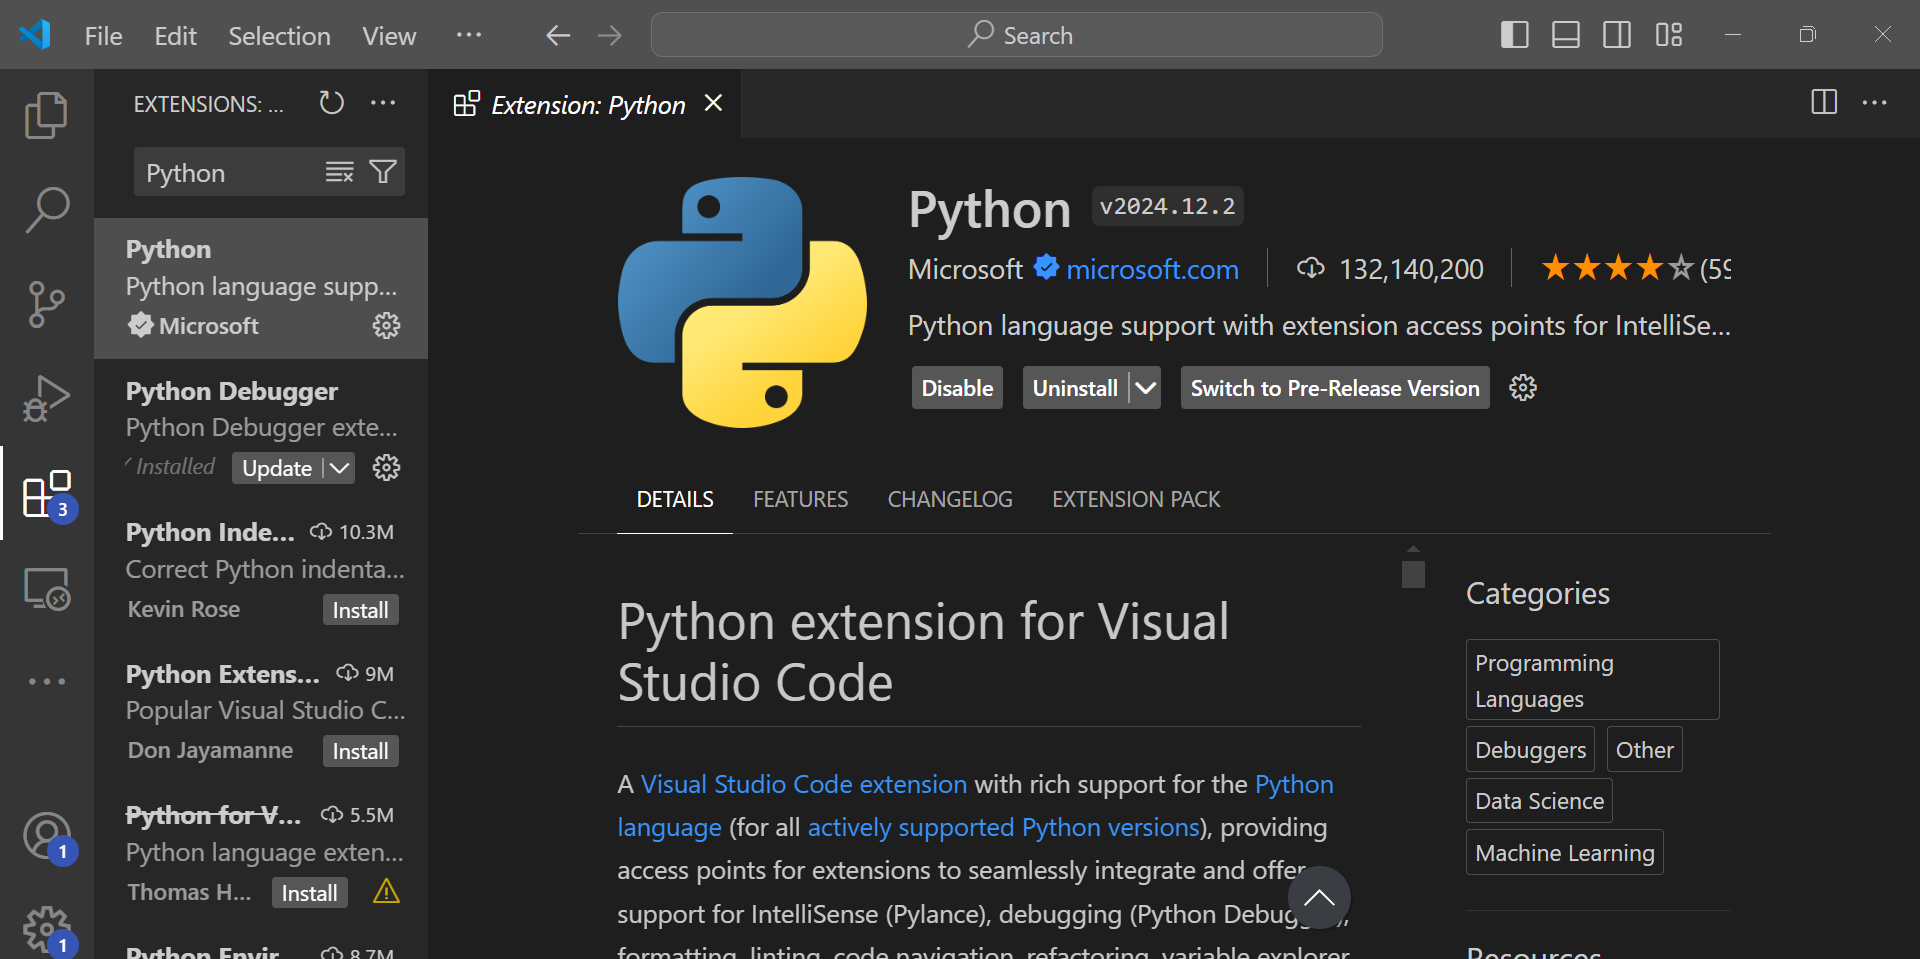Open the Run and Debug view
The height and width of the screenshot is (959, 1920).
[46, 398]
